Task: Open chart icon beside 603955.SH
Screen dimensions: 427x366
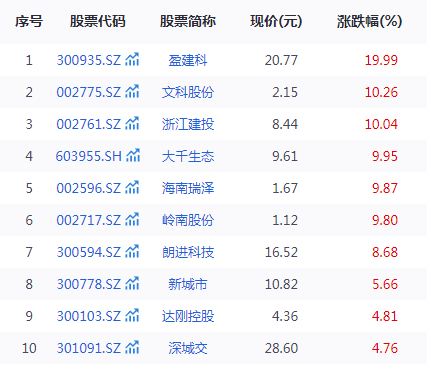Action: (x=133, y=156)
